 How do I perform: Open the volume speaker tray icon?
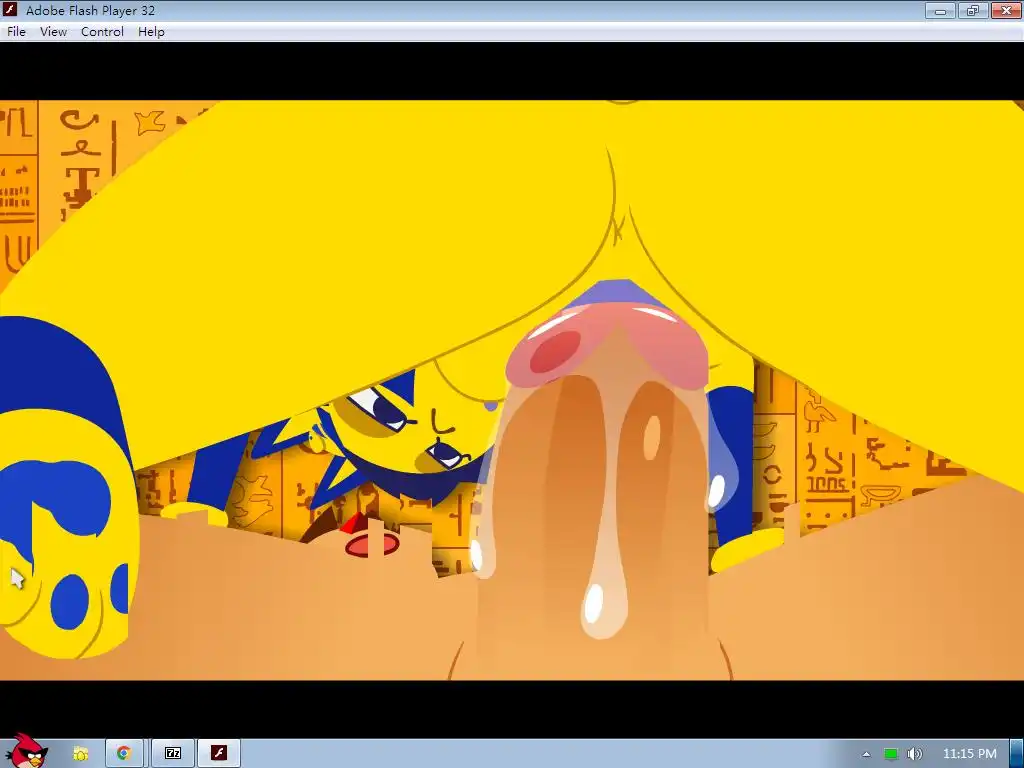pos(915,754)
